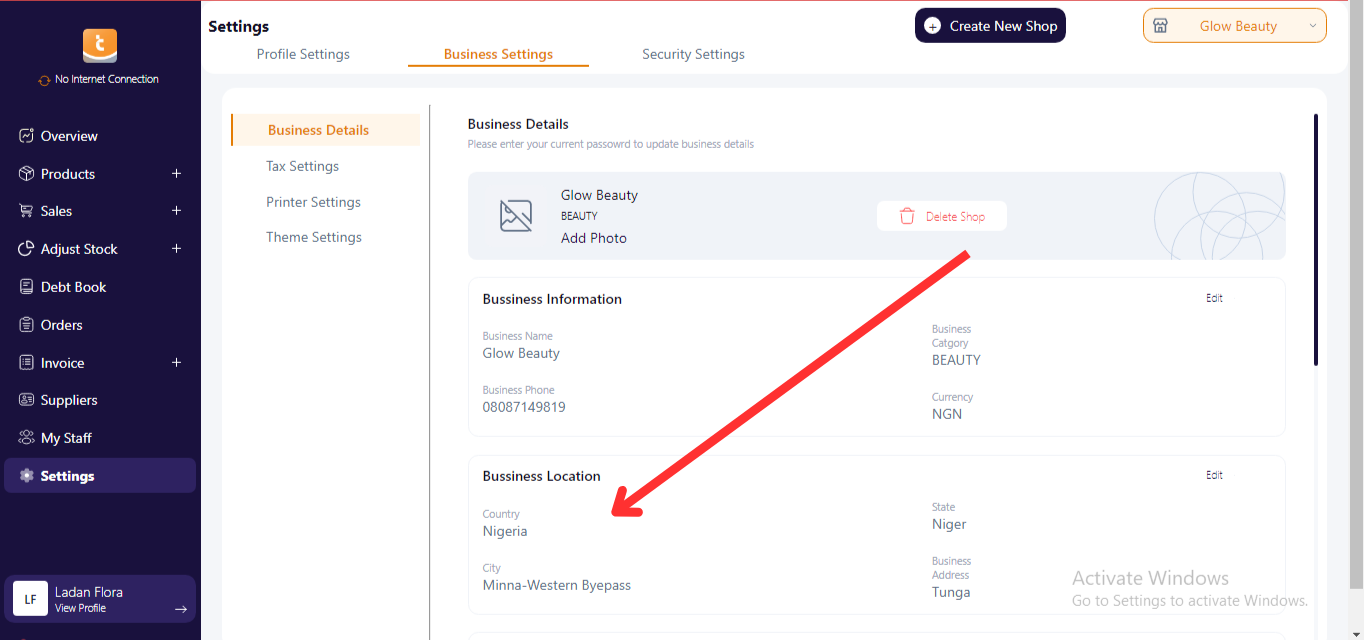Click the shop storefront icon beside Glow Beauty
Screen dimensions: 1364x640
click(1160, 26)
